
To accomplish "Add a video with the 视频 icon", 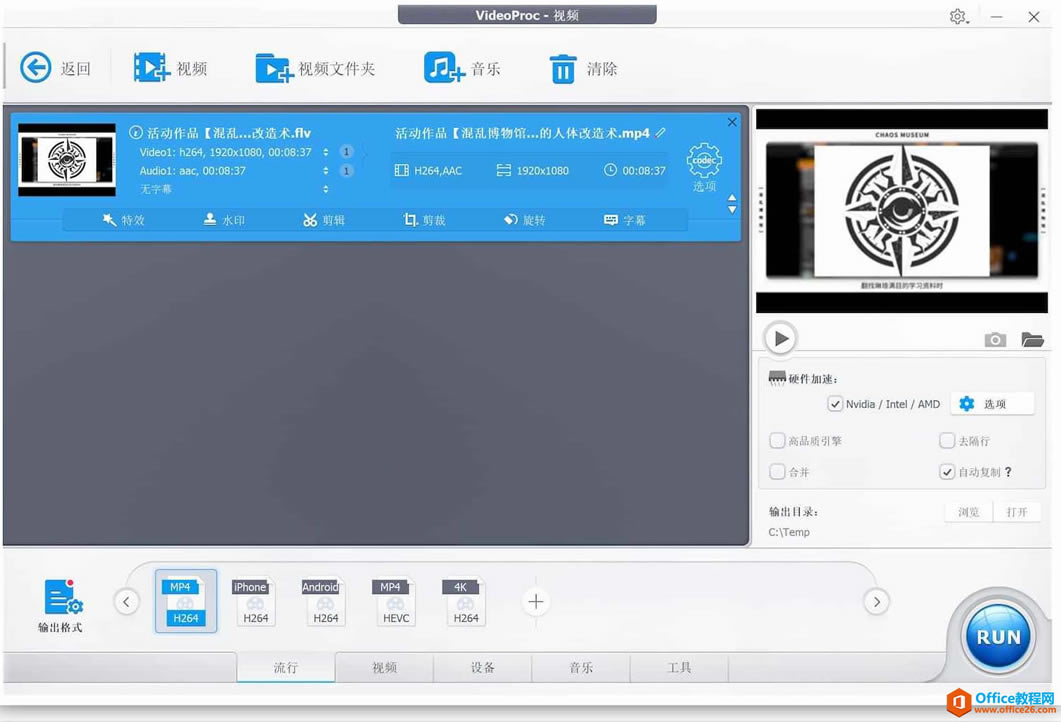I will pos(151,68).
